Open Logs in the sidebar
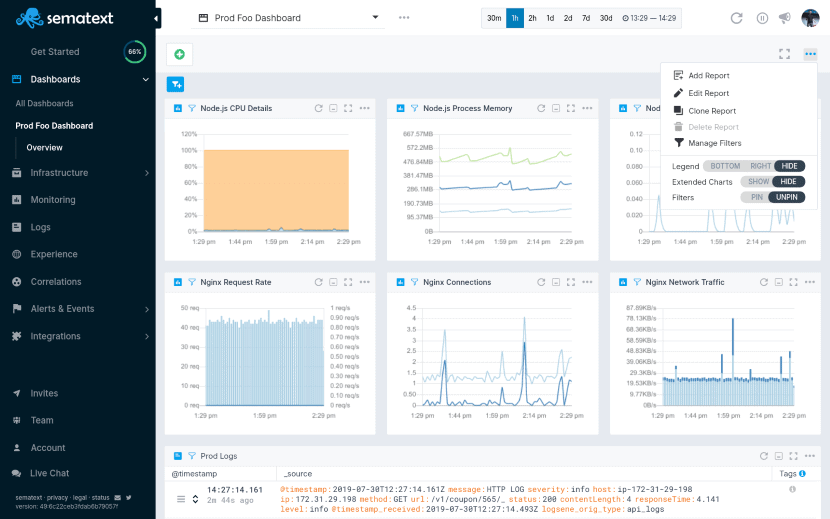 click(x=40, y=227)
